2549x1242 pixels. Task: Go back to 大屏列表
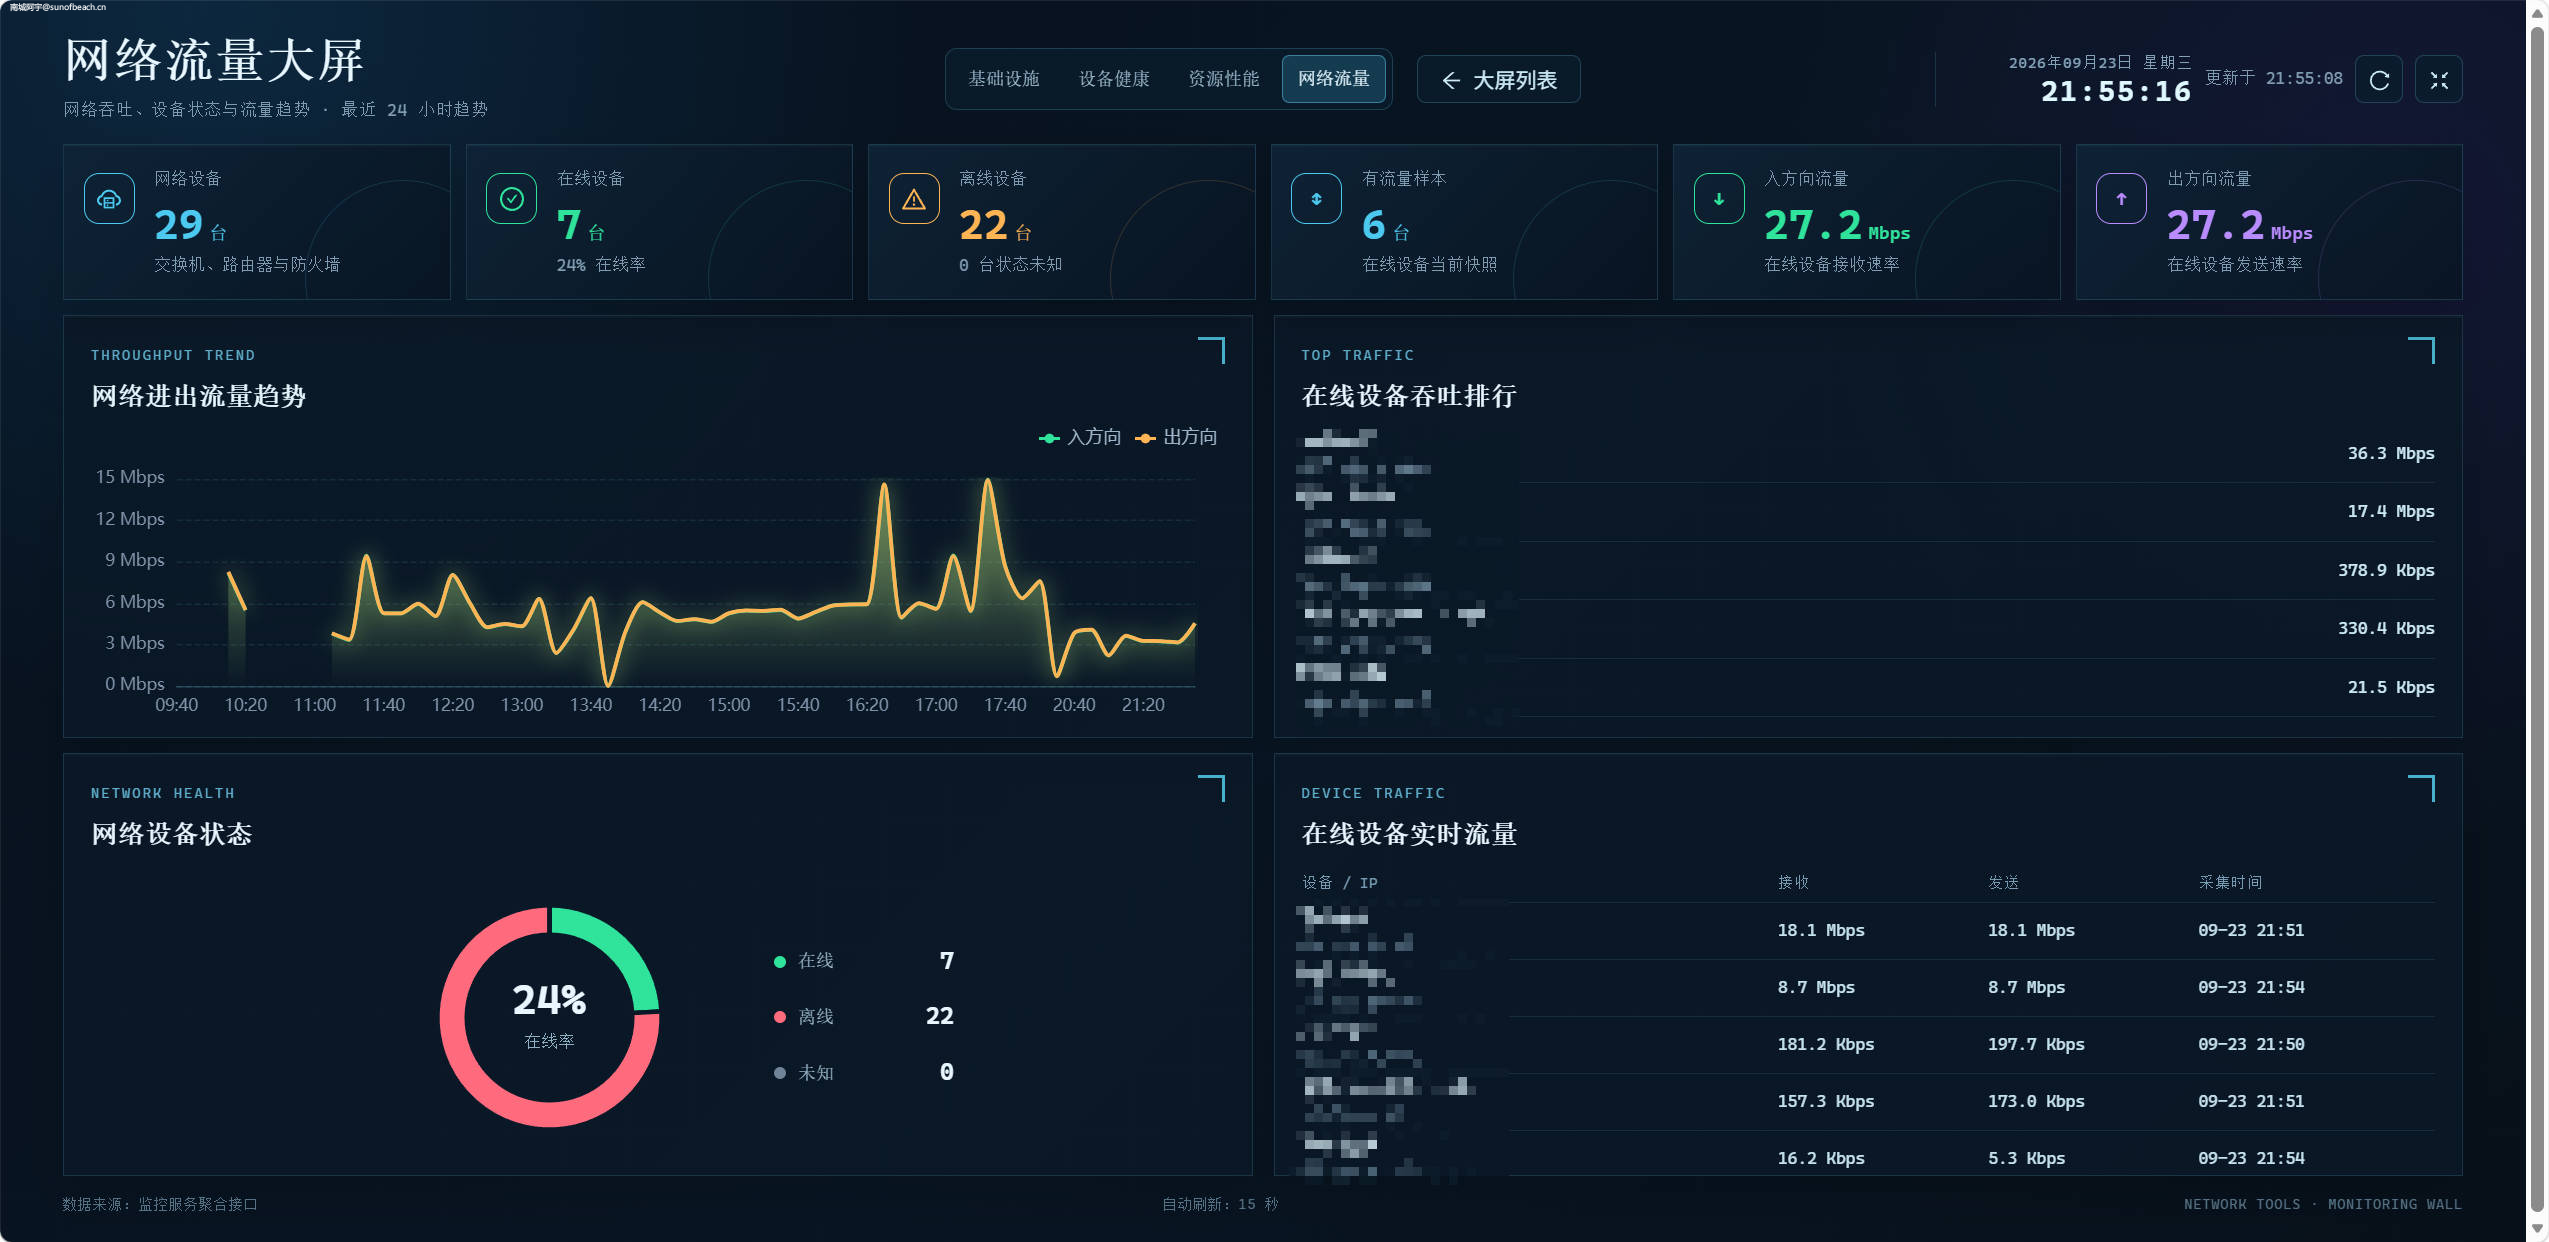[1498, 80]
